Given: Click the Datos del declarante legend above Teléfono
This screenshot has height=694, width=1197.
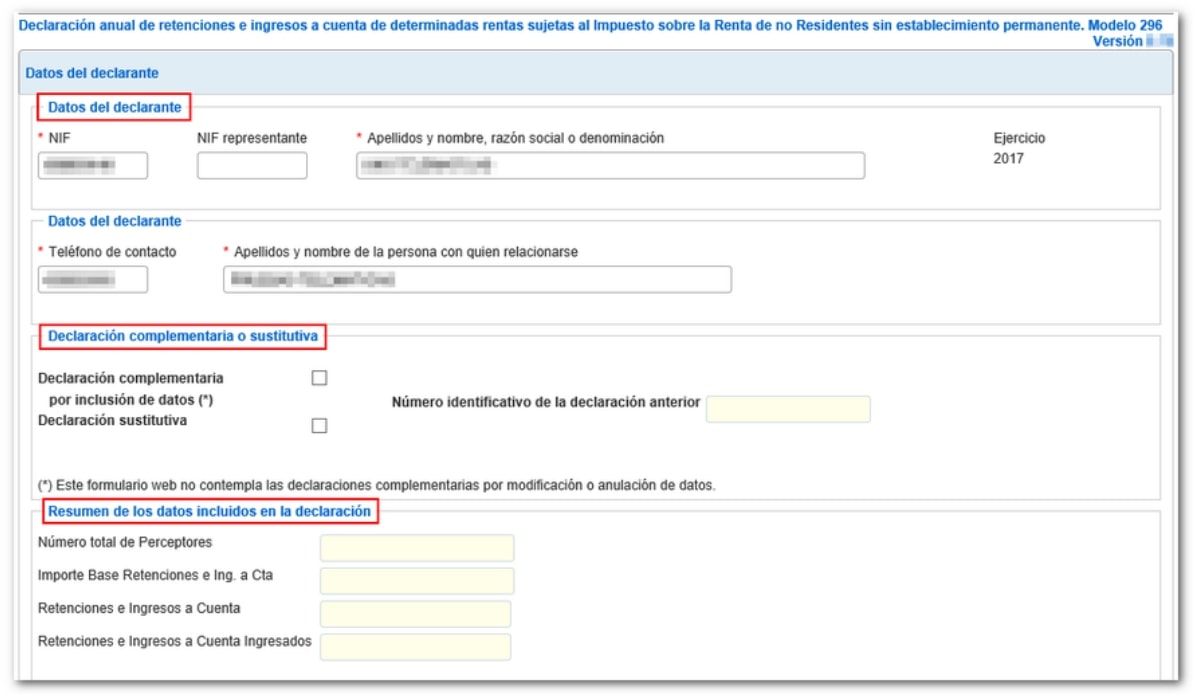Looking at the screenshot, I should [x=115, y=221].
